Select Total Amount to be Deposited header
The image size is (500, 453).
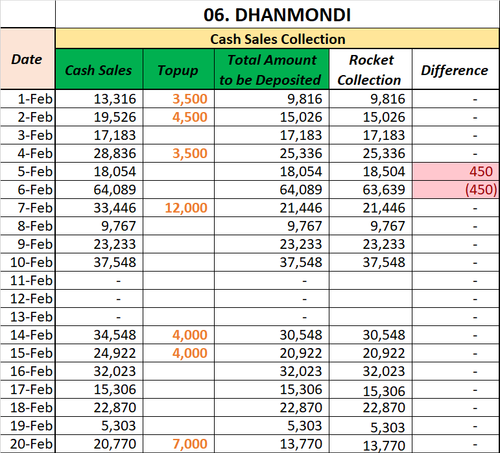(x=271, y=69)
